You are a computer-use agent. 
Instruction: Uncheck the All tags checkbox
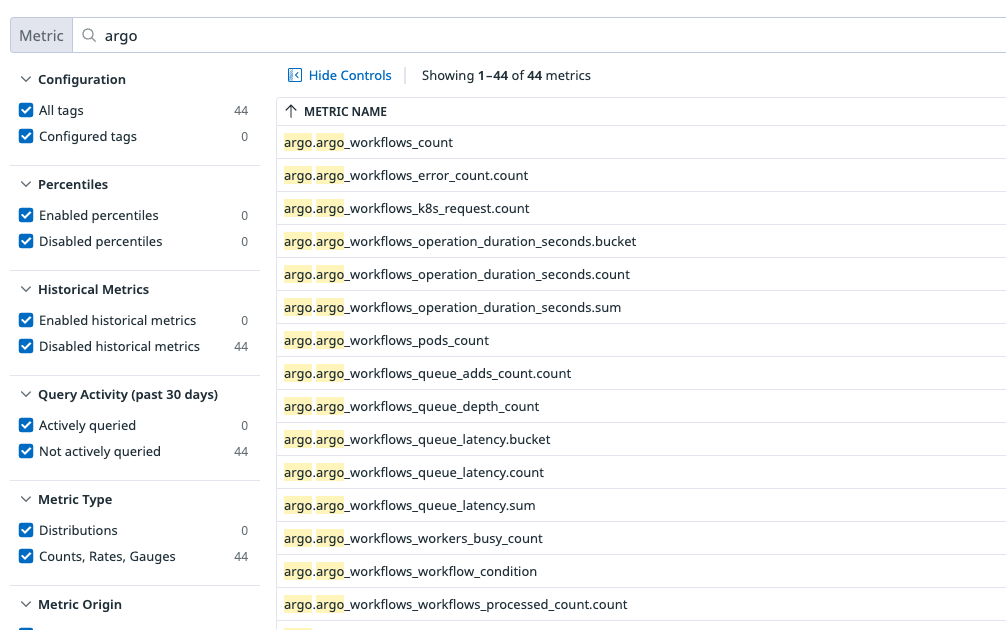pyautogui.click(x=26, y=110)
